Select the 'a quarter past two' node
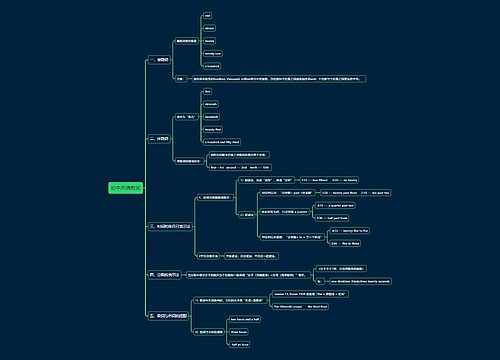The width and height of the screenshot is (500, 360). (x=335, y=206)
